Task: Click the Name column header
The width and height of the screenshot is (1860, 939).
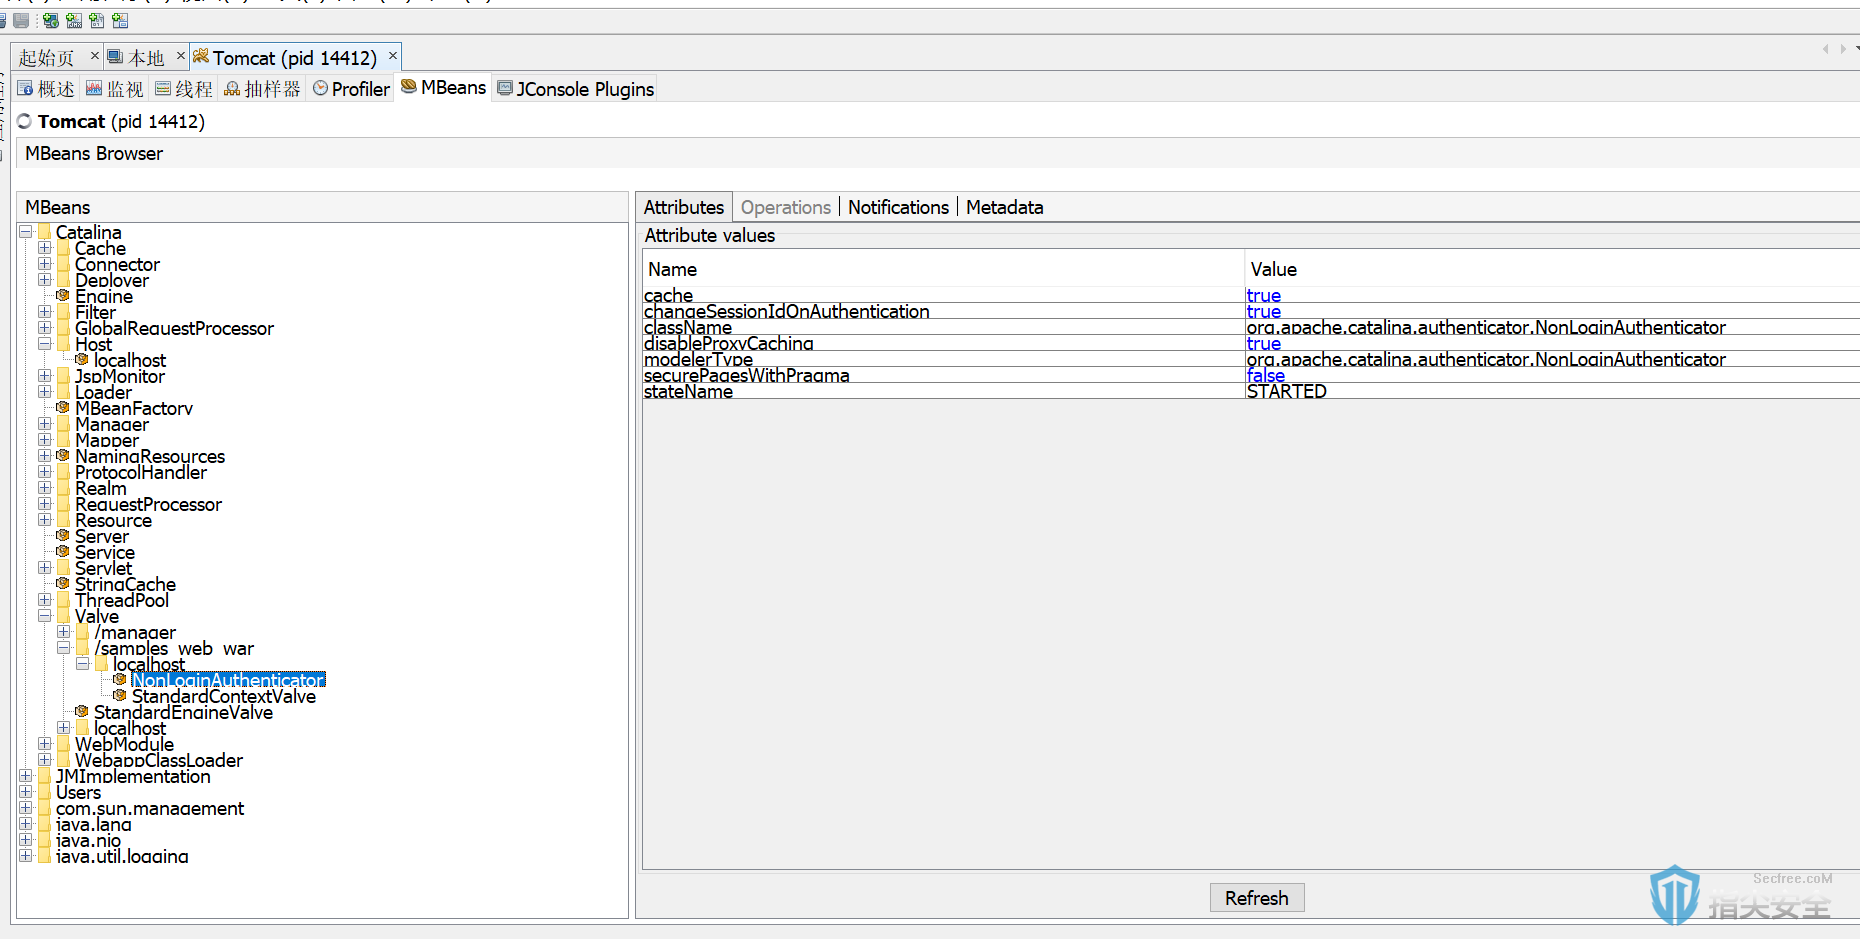Action: pyautogui.click(x=943, y=269)
